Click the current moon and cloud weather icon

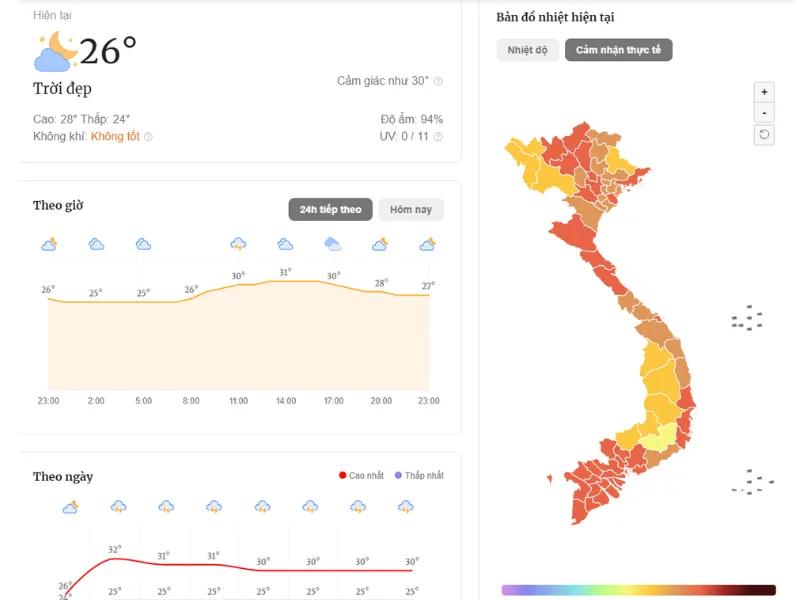(x=56, y=52)
